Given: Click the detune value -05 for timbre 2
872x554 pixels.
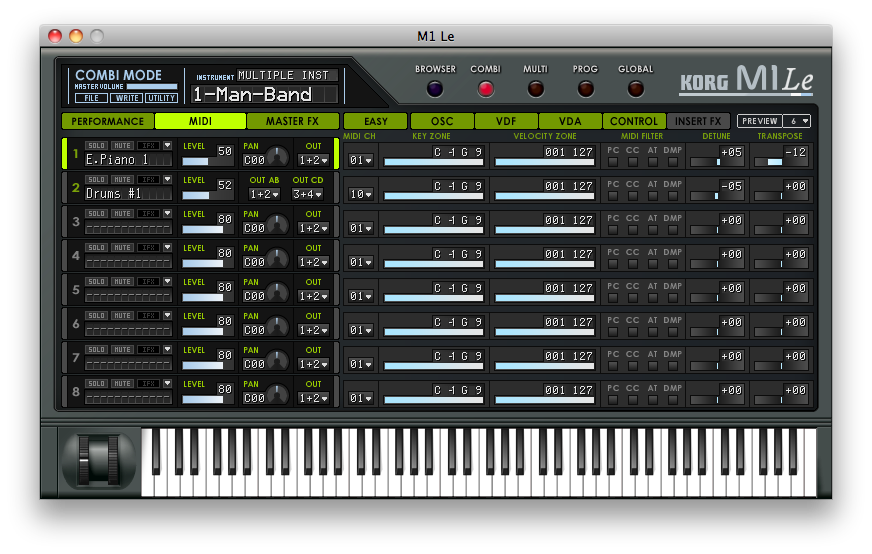Looking at the screenshot, I should [x=731, y=186].
